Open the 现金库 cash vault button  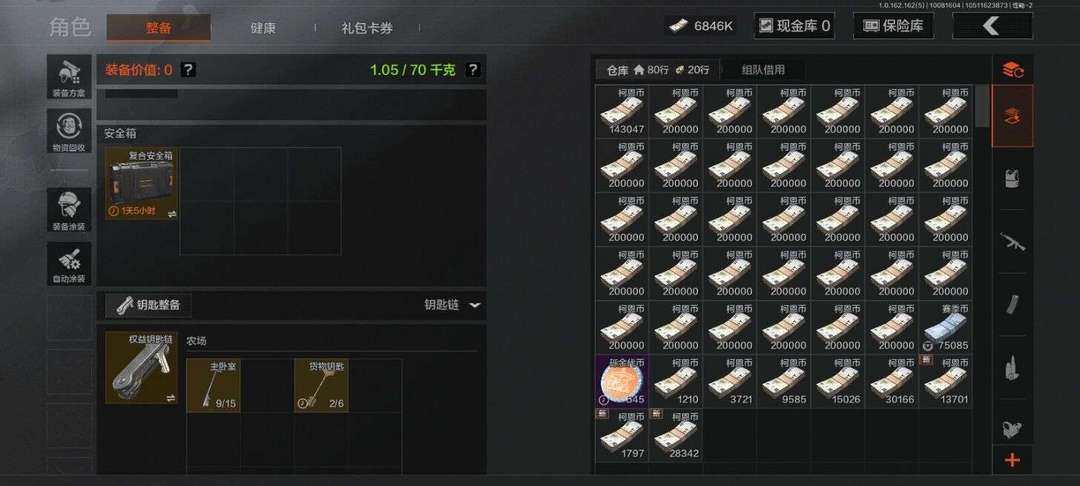point(794,26)
